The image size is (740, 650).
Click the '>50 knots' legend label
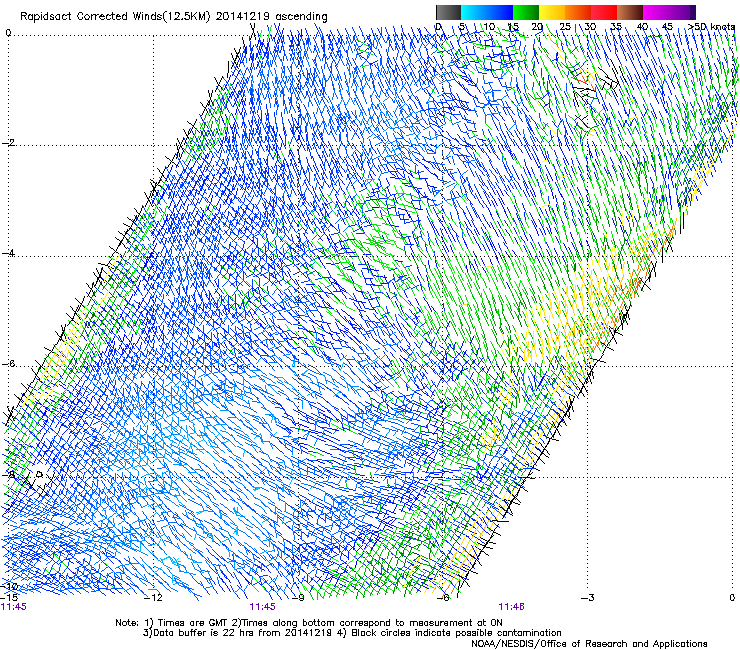coord(711,27)
